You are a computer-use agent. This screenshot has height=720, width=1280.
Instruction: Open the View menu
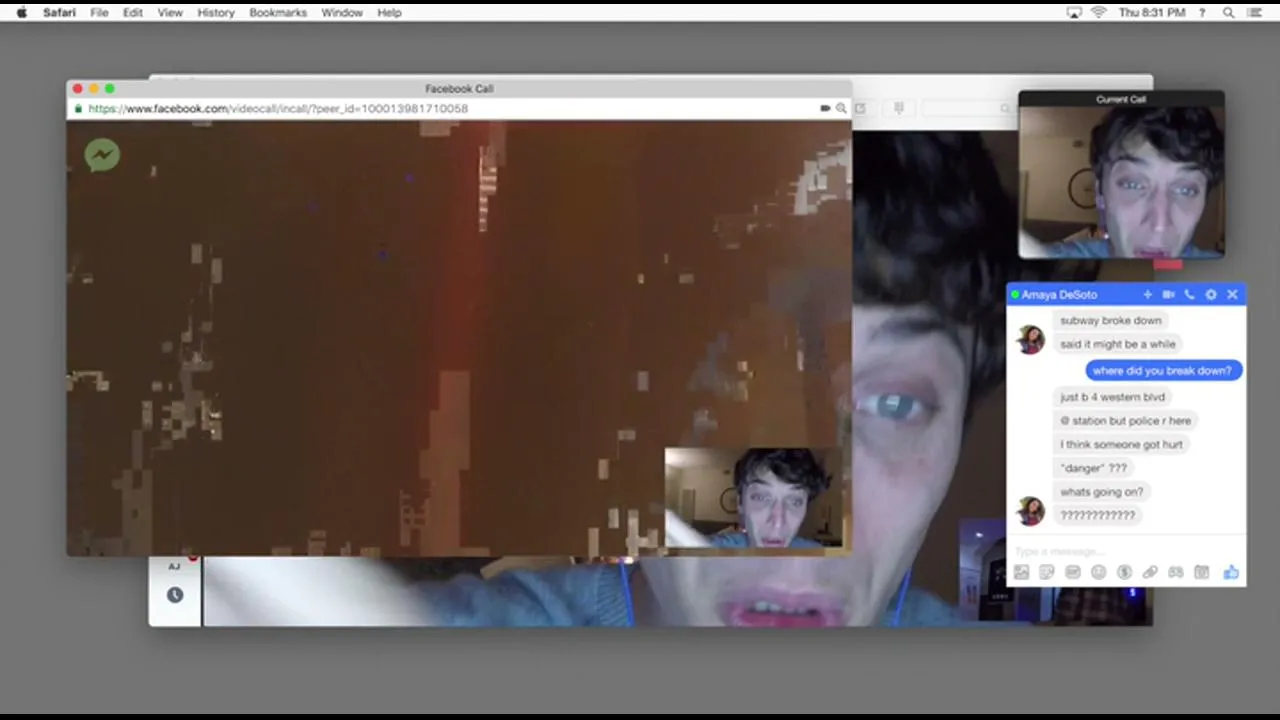pos(170,12)
